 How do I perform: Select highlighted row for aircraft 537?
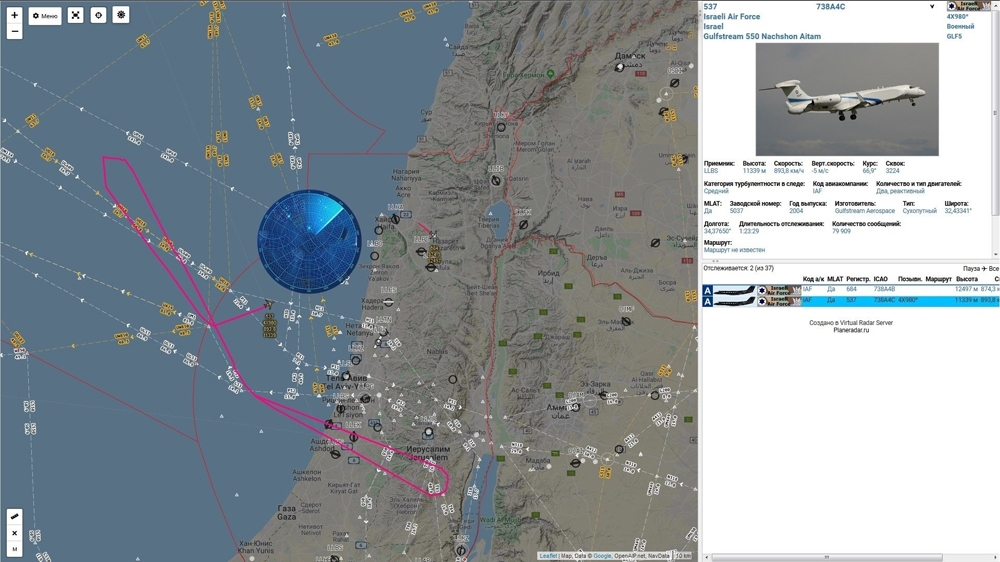click(850, 300)
